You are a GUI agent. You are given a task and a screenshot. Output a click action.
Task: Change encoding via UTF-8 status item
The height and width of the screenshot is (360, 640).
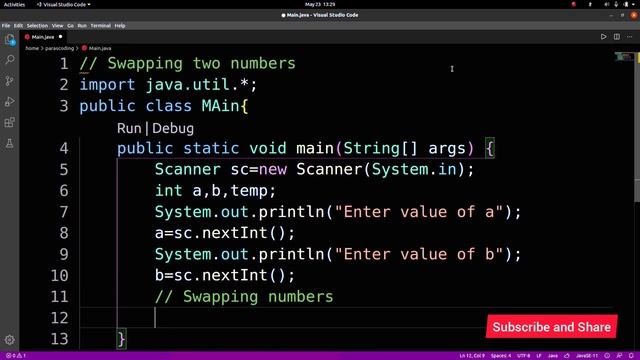524,356
